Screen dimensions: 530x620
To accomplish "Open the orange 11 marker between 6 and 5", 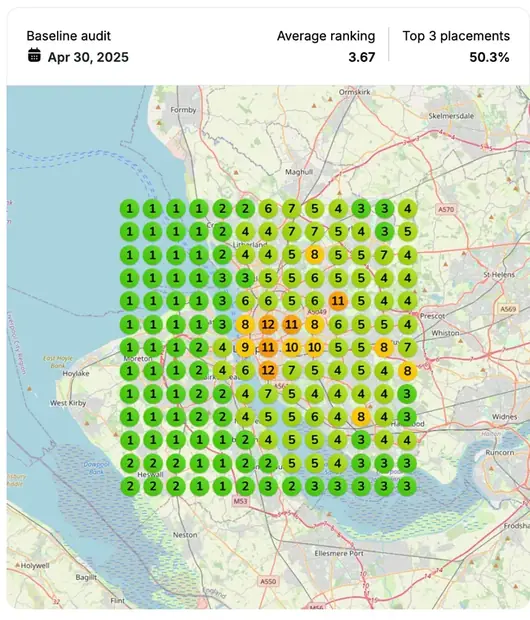I will 338,301.
